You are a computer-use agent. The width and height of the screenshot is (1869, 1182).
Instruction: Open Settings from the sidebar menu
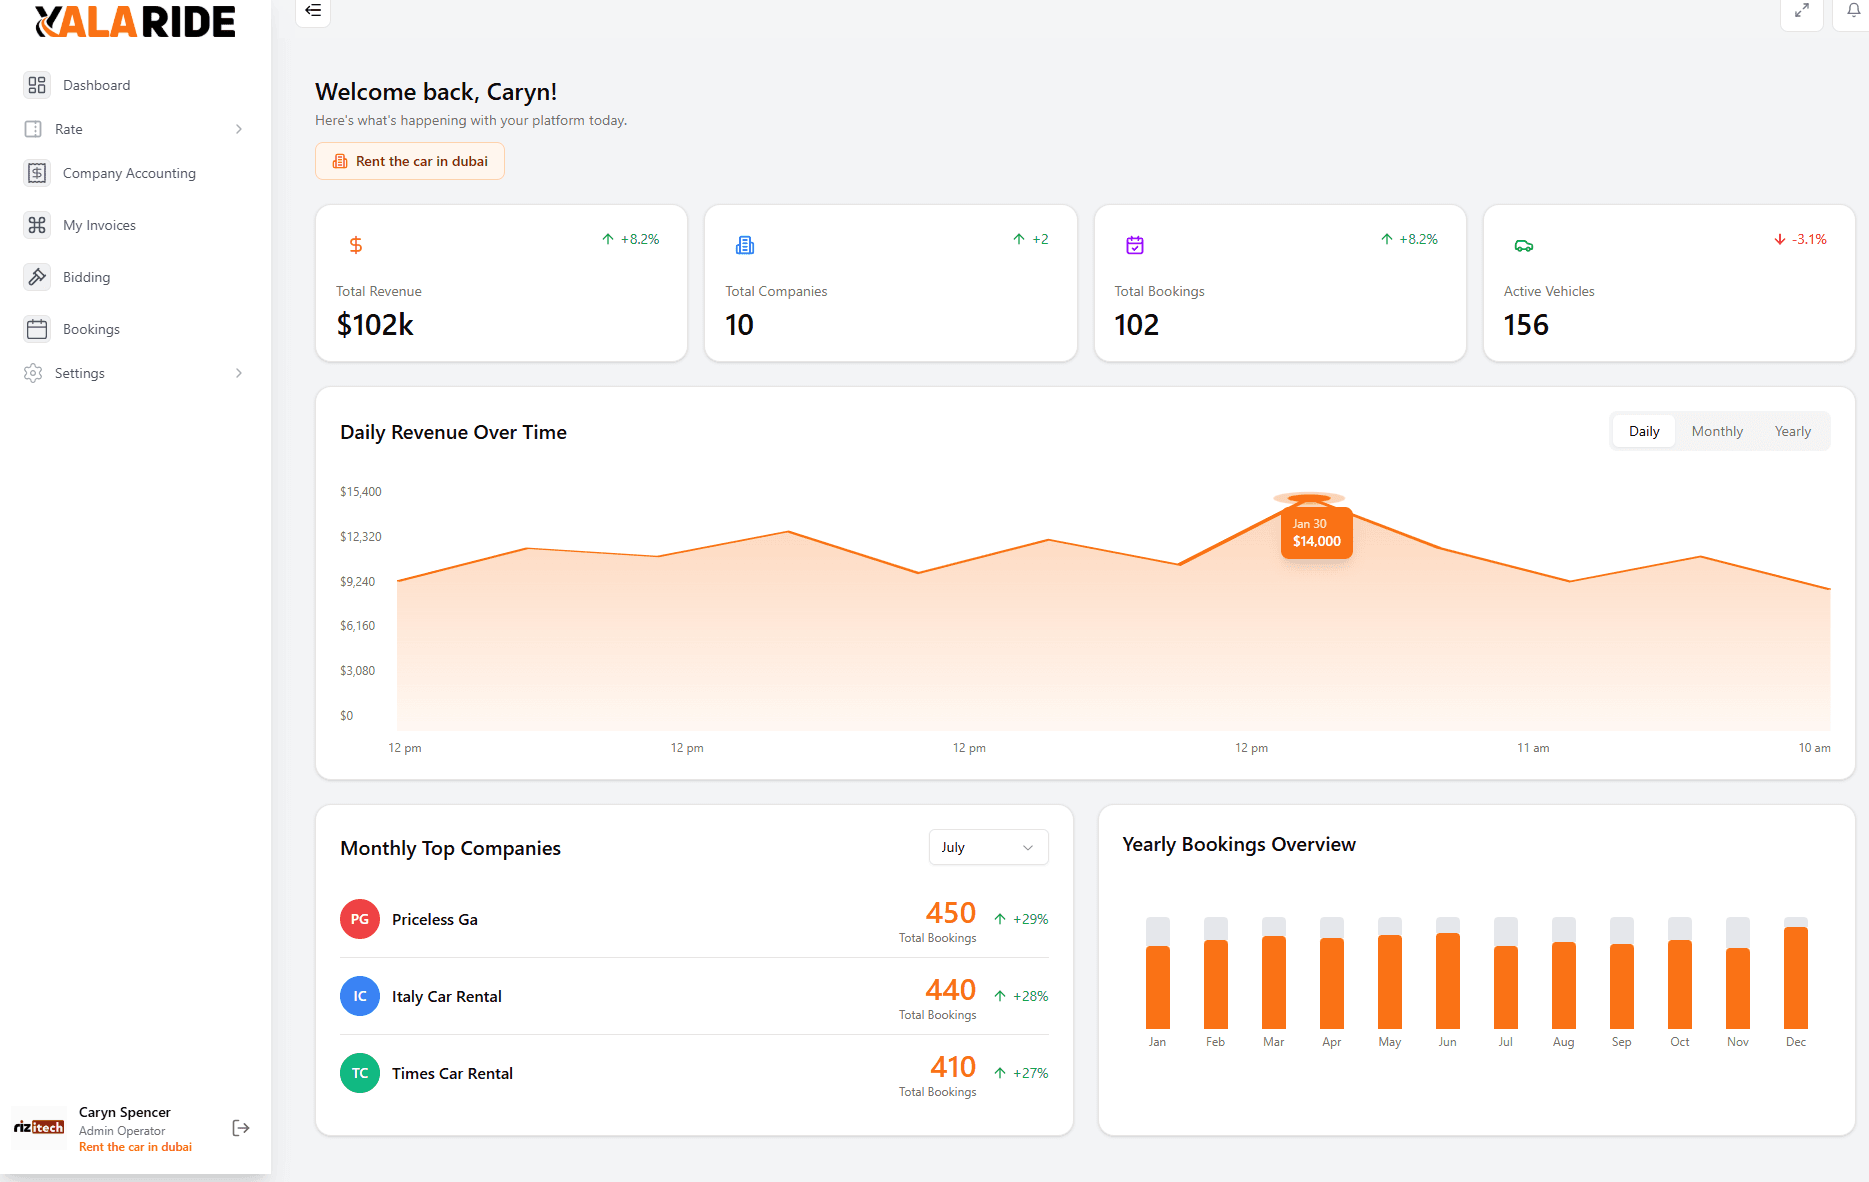click(82, 372)
